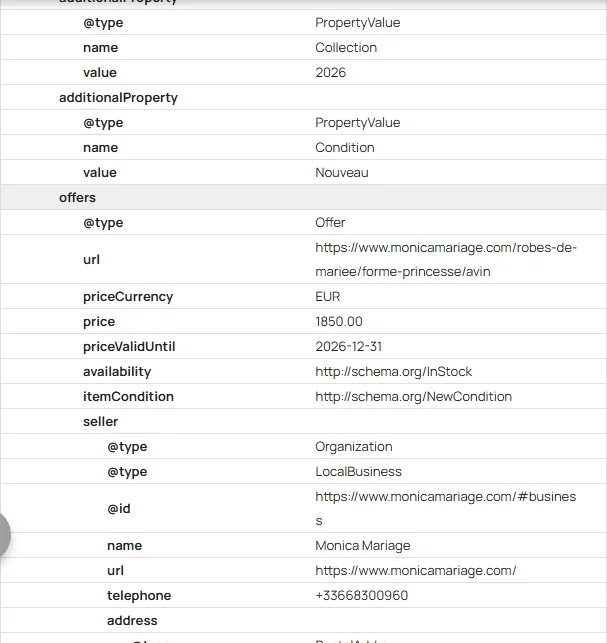Click the 'Condition' name value
Screen dimensions: 607x643
click(x=345, y=148)
